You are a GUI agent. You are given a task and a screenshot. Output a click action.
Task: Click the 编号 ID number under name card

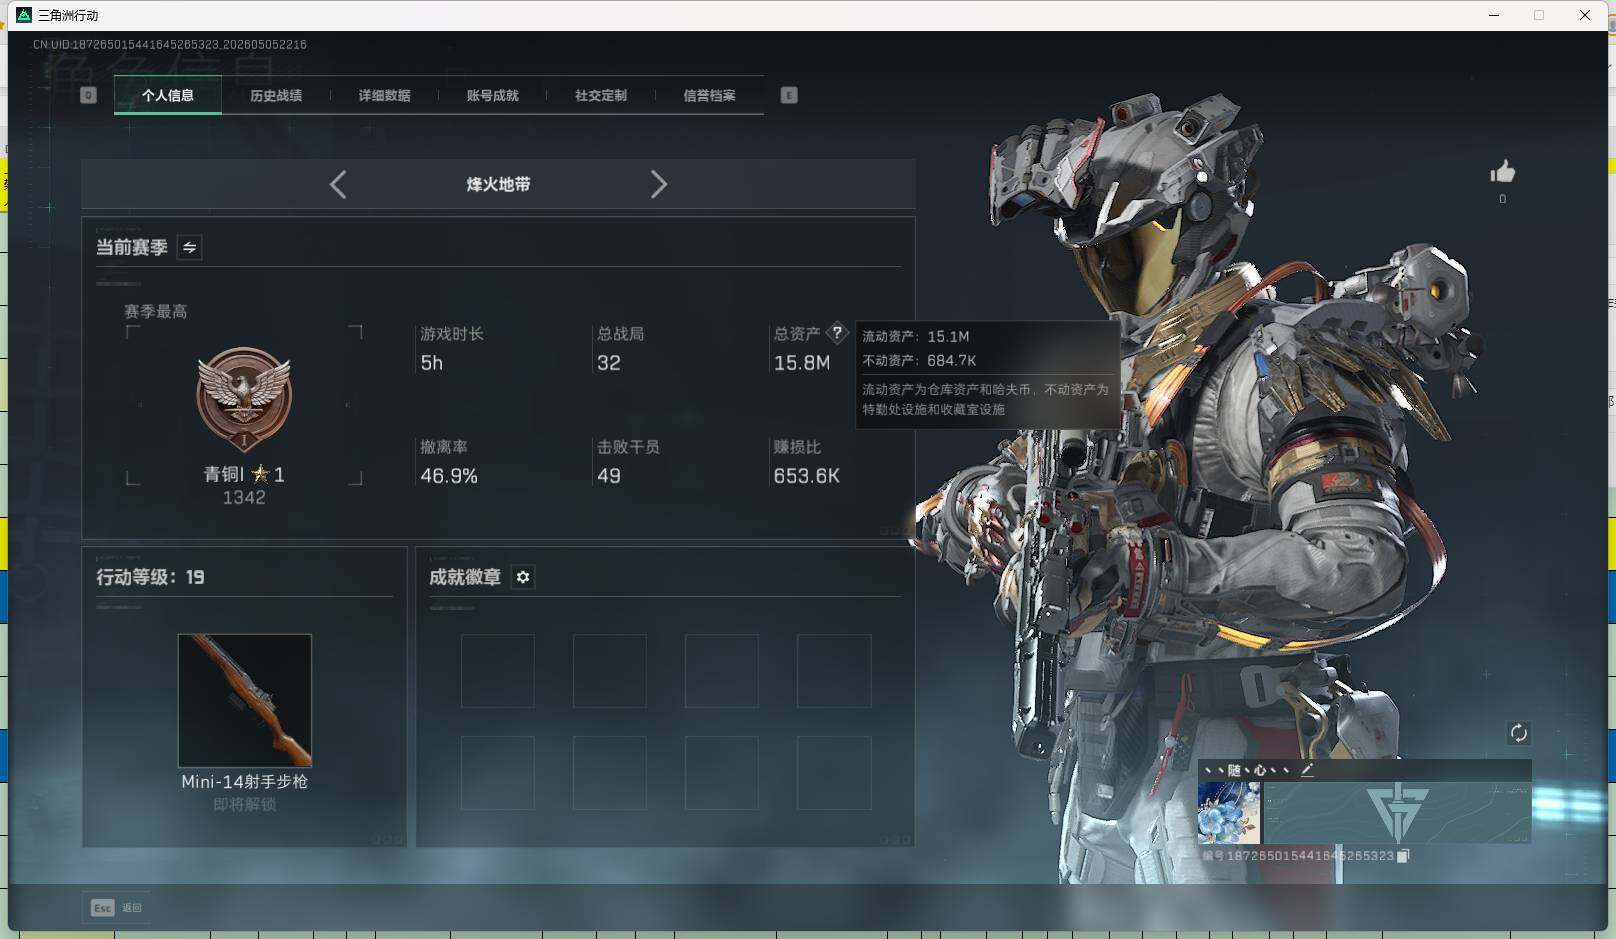coord(1298,856)
